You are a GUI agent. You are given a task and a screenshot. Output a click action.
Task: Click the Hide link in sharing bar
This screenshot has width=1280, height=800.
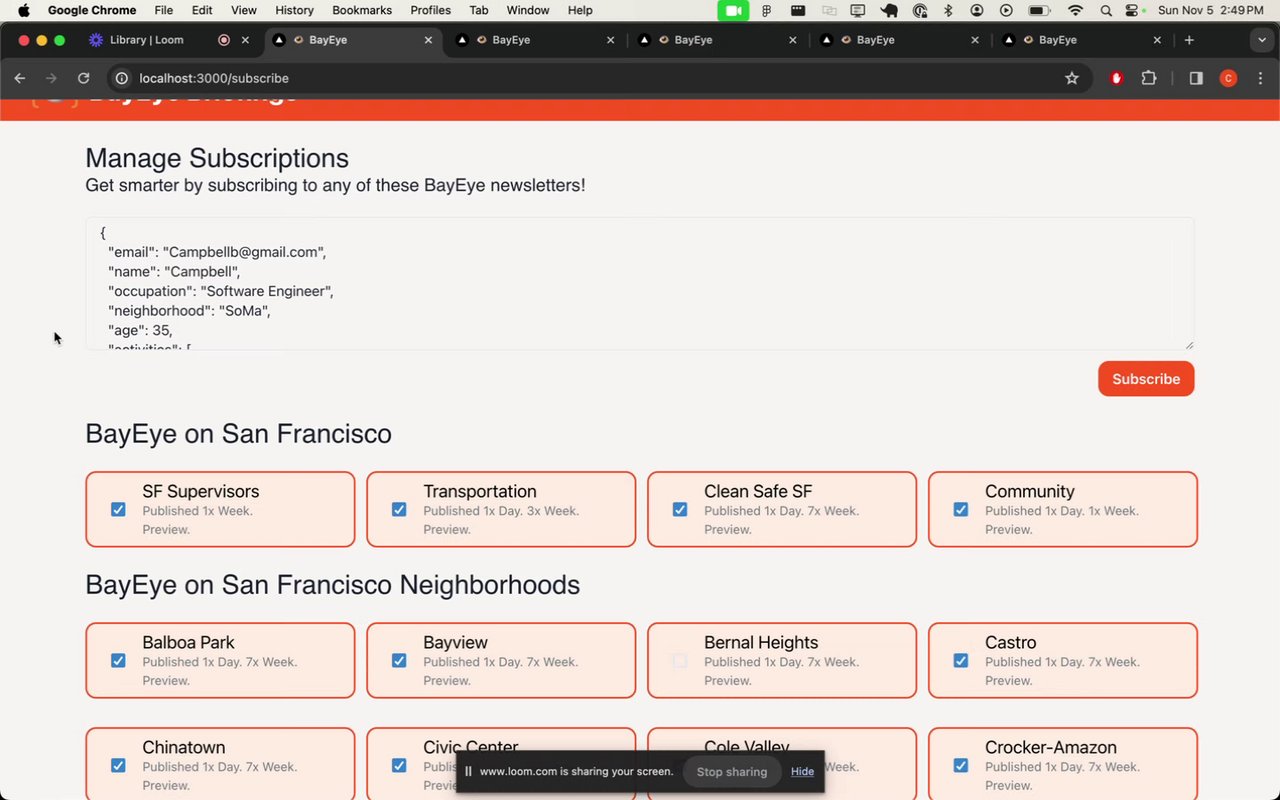[802, 772]
